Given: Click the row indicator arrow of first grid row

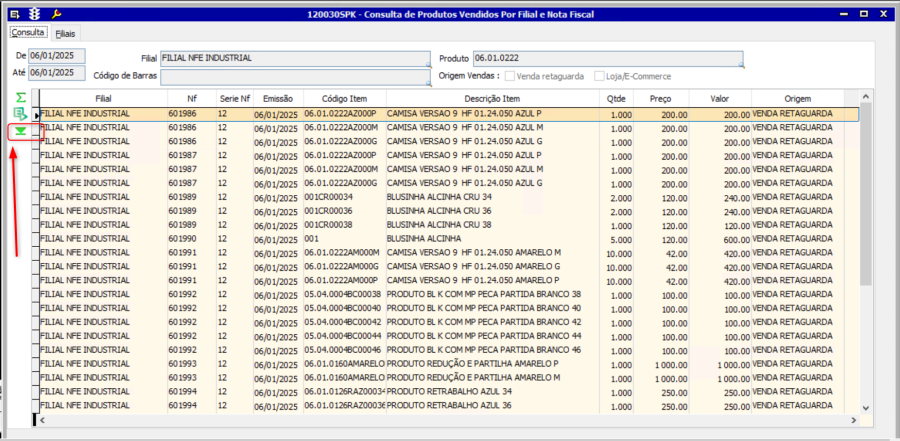Looking at the screenshot, I should (36, 115).
